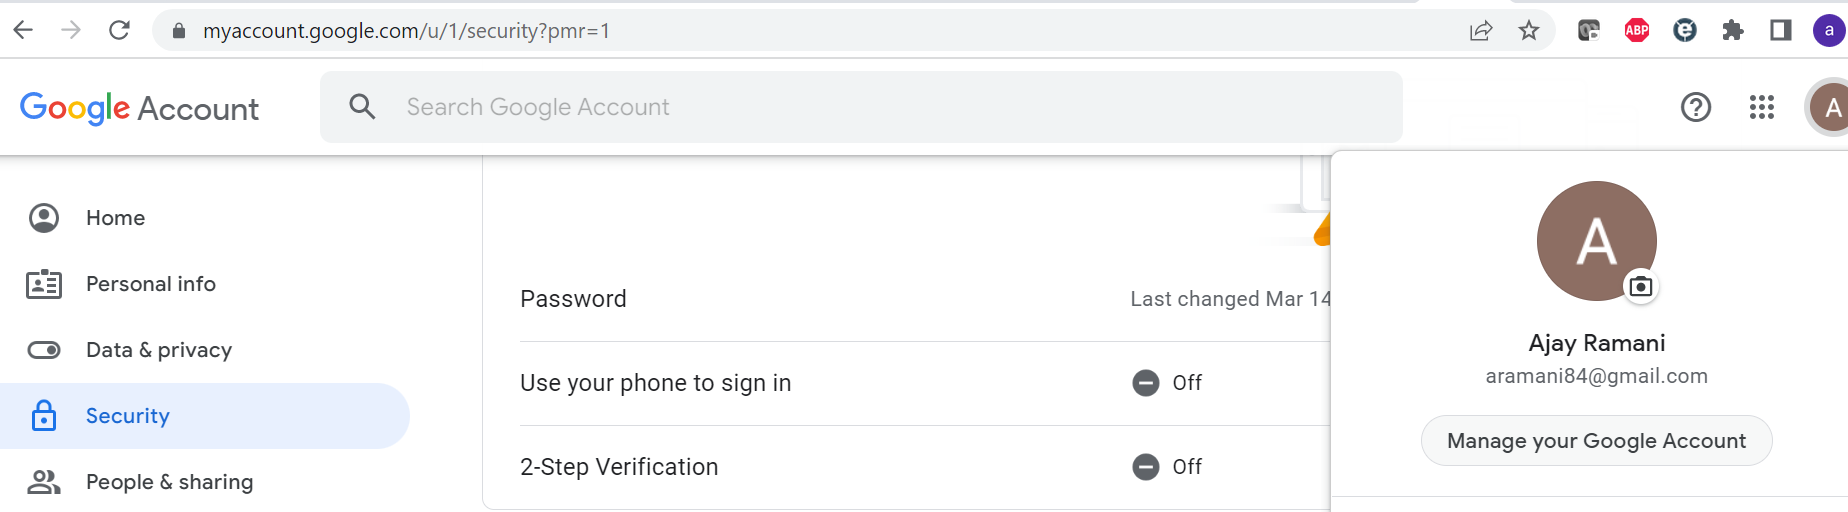Viewport: 1848px width, 512px height.
Task: Click Manage your Google Account button
Action: (1596, 441)
